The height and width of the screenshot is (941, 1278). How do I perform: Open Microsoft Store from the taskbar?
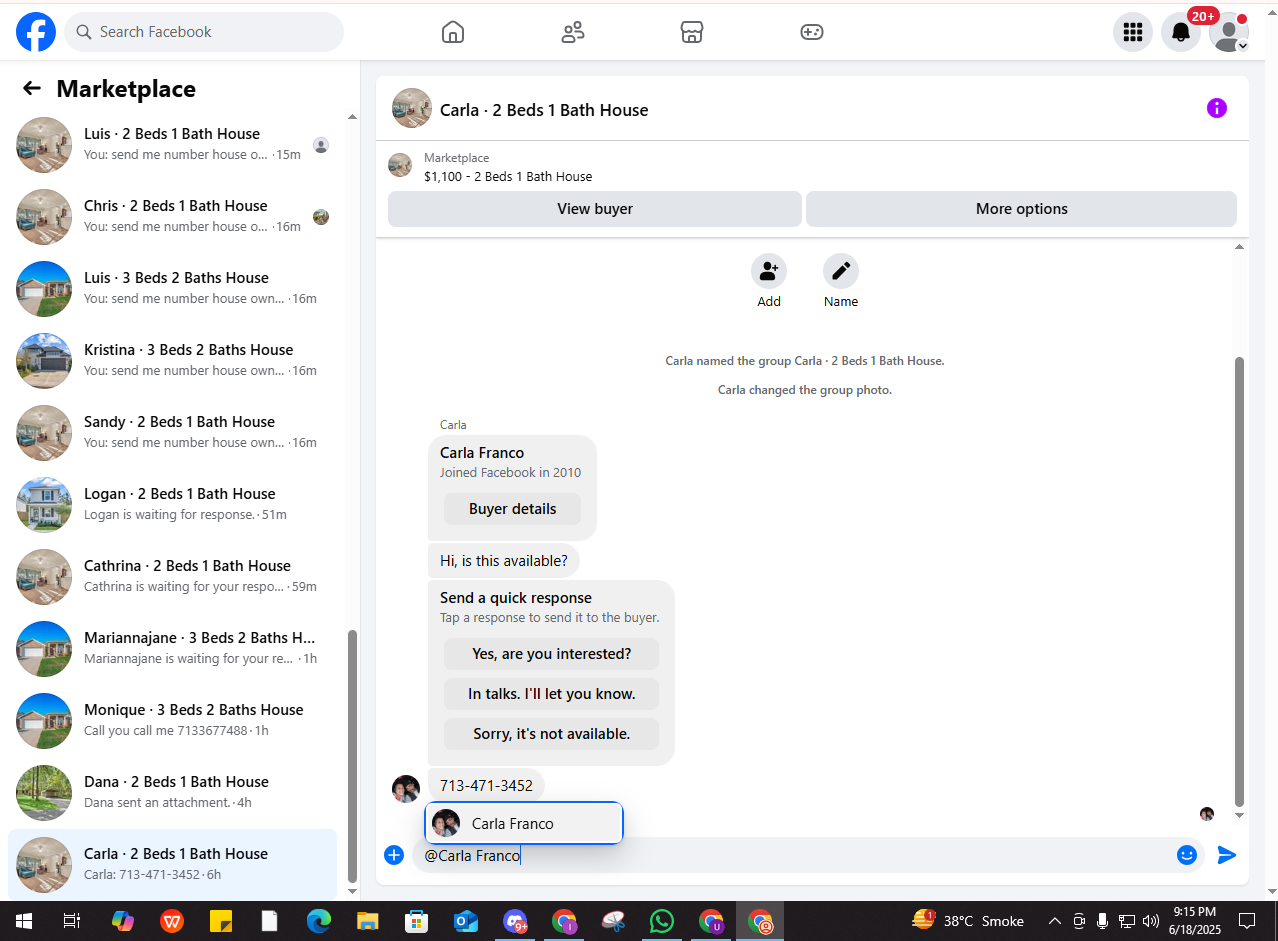416,921
